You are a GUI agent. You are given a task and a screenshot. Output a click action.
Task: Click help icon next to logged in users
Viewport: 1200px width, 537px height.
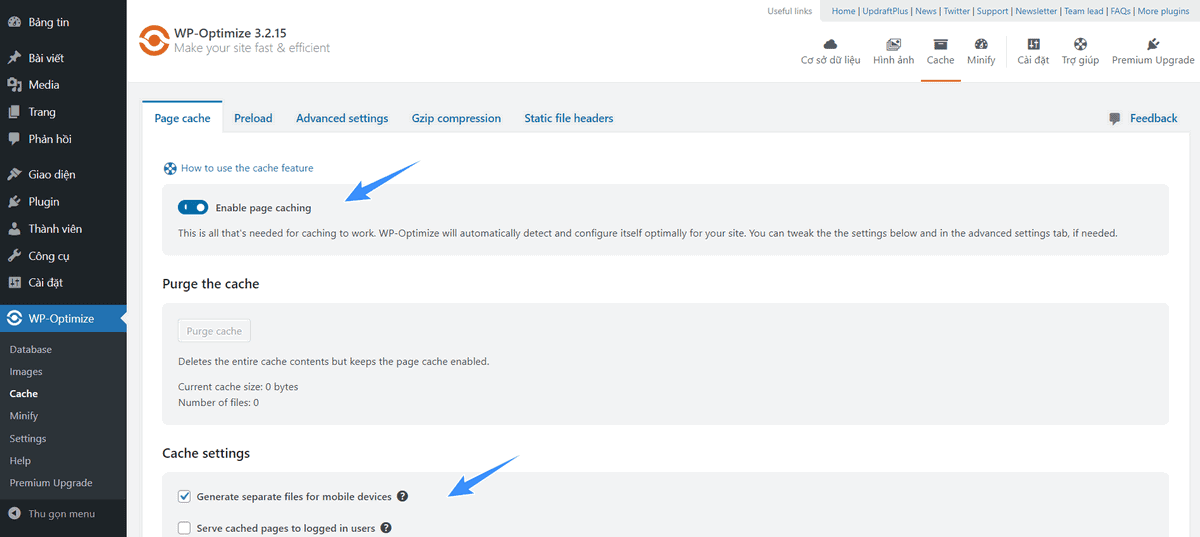pyautogui.click(x=386, y=527)
